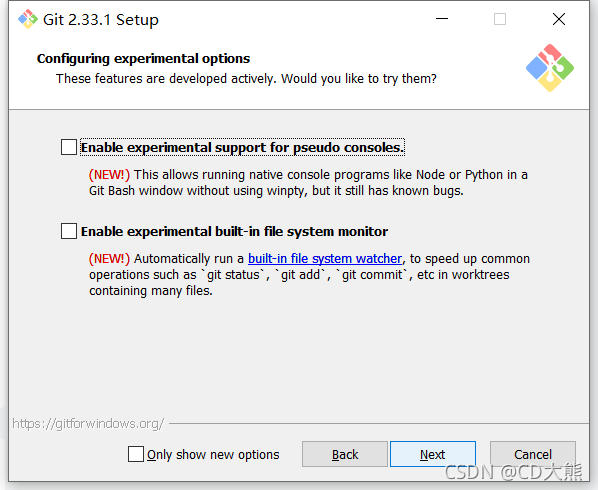Enable experimental built-in file system monitor checkbox
This screenshot has height=490, width=598.
pos(69,231)
